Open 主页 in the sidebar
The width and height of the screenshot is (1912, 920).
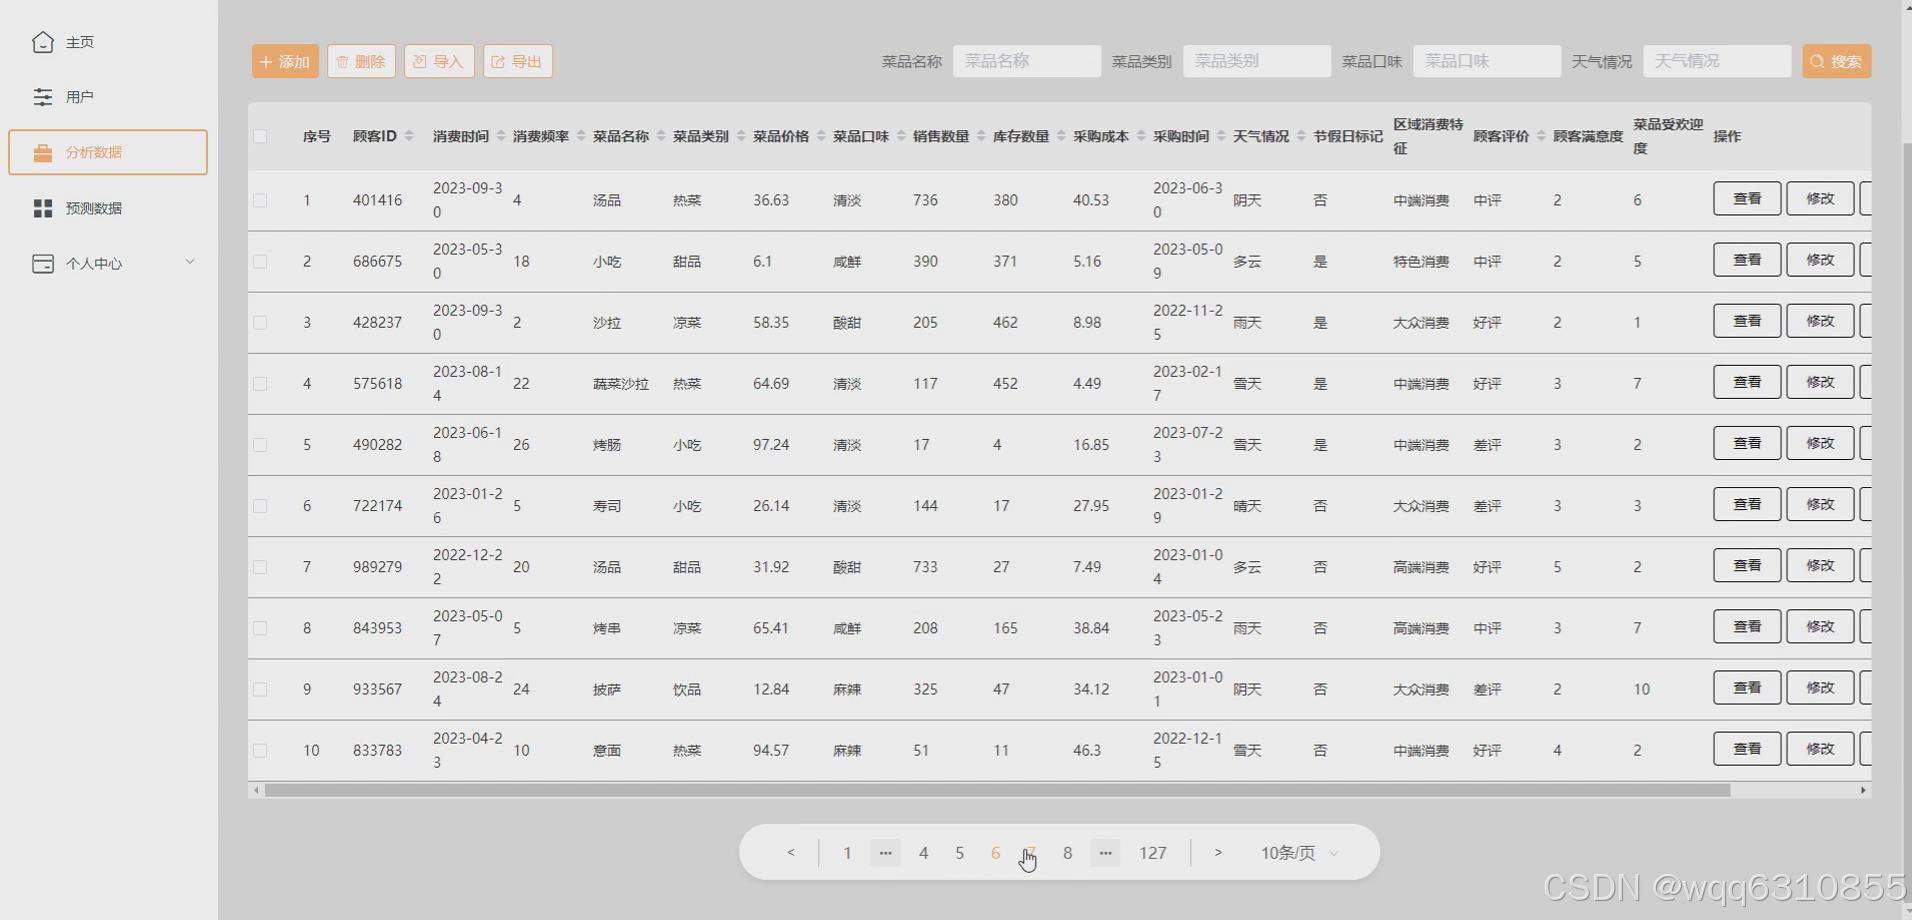(x=108, y=42)
